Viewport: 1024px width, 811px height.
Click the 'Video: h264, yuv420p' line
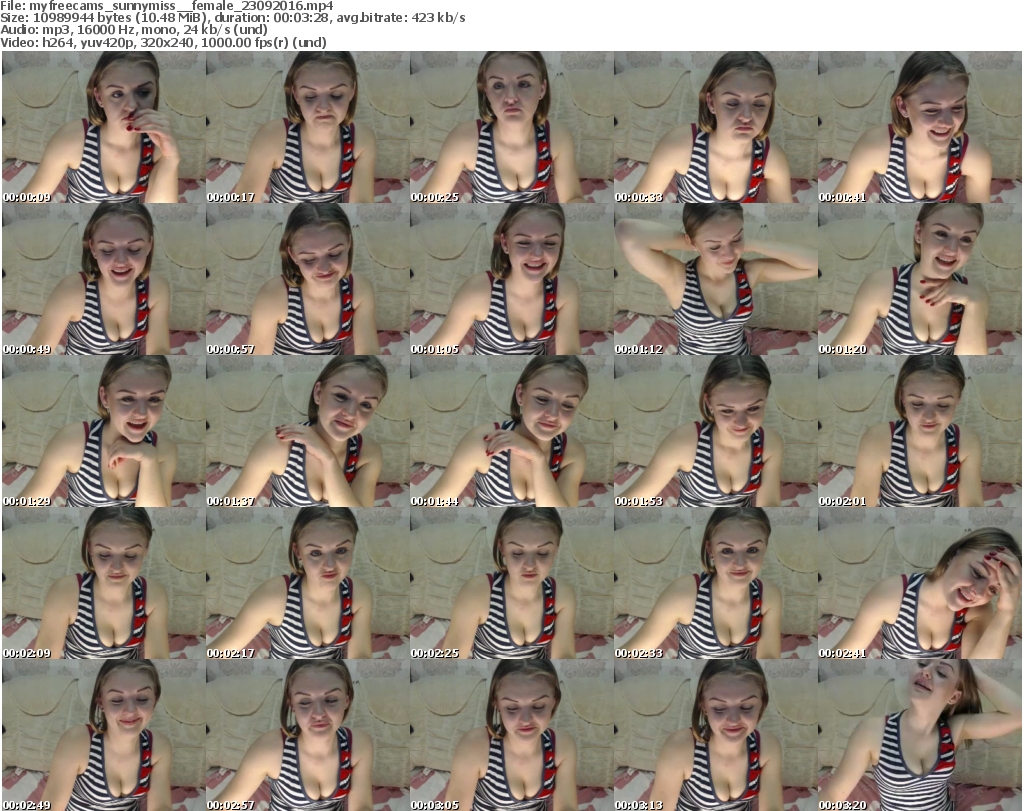(163, 42)
